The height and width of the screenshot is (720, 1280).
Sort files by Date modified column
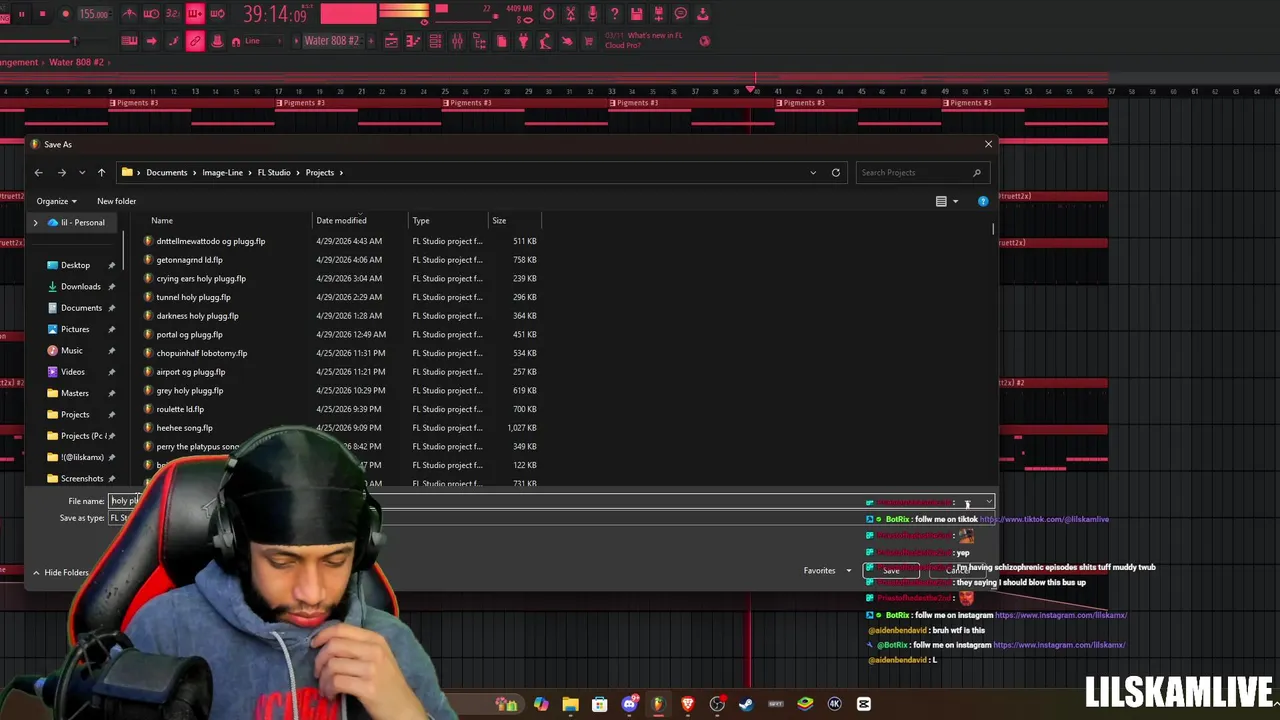(341, 220)
